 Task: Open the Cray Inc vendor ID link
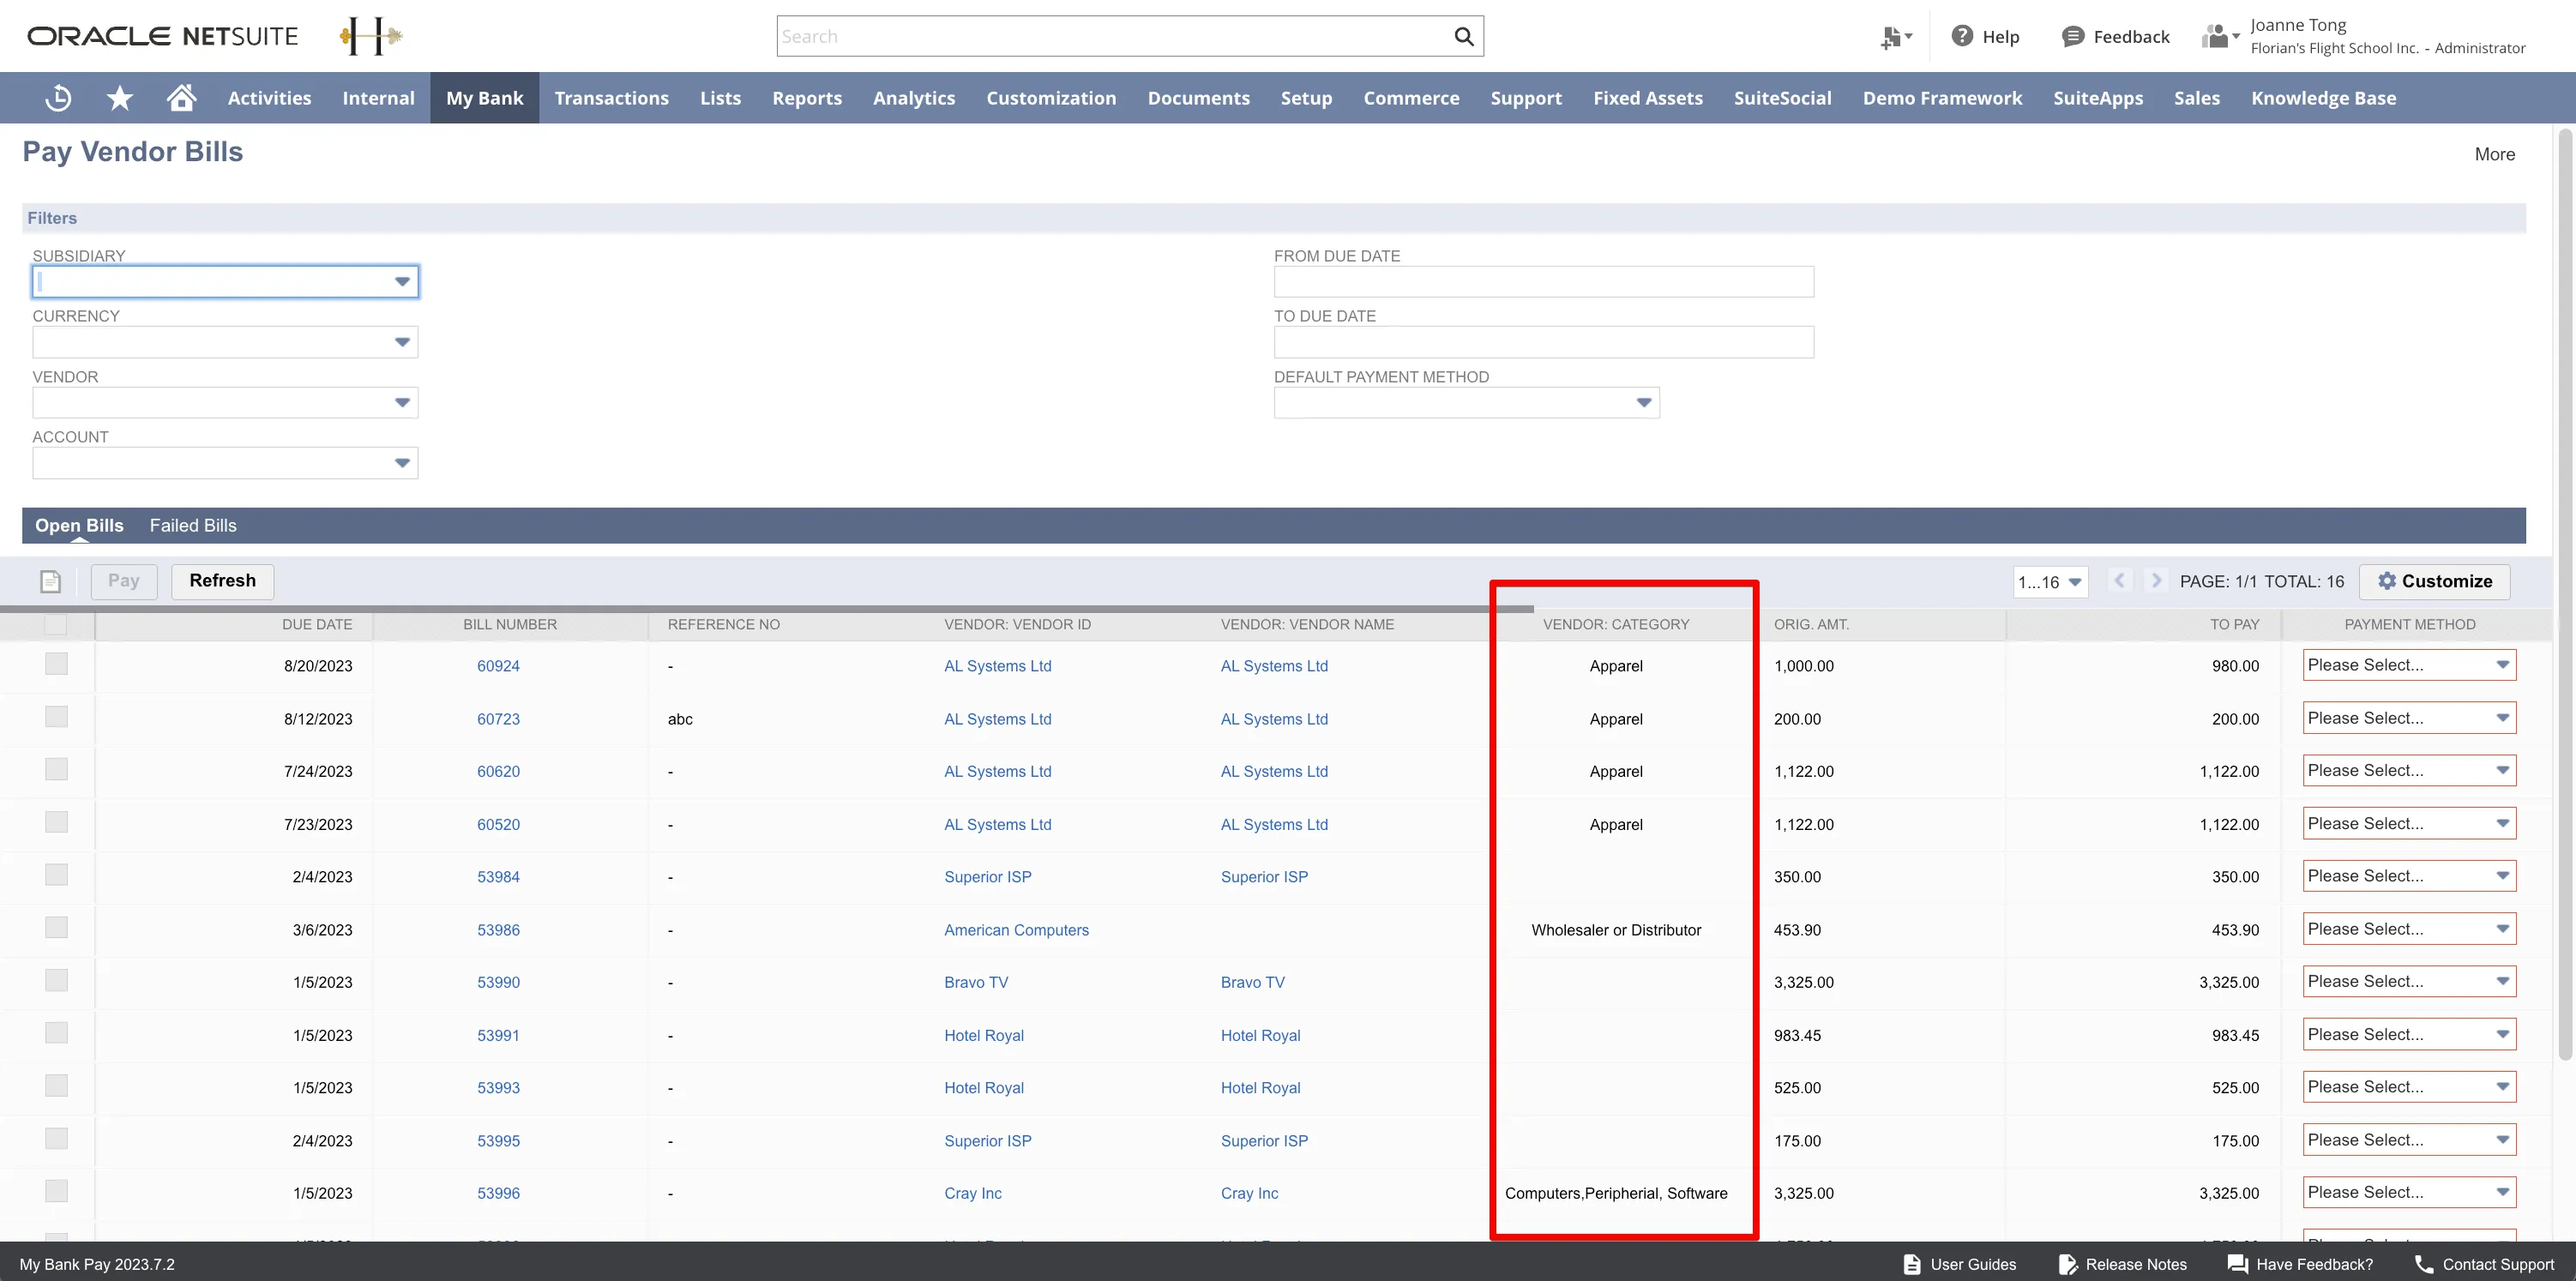tap(972, 1194)
